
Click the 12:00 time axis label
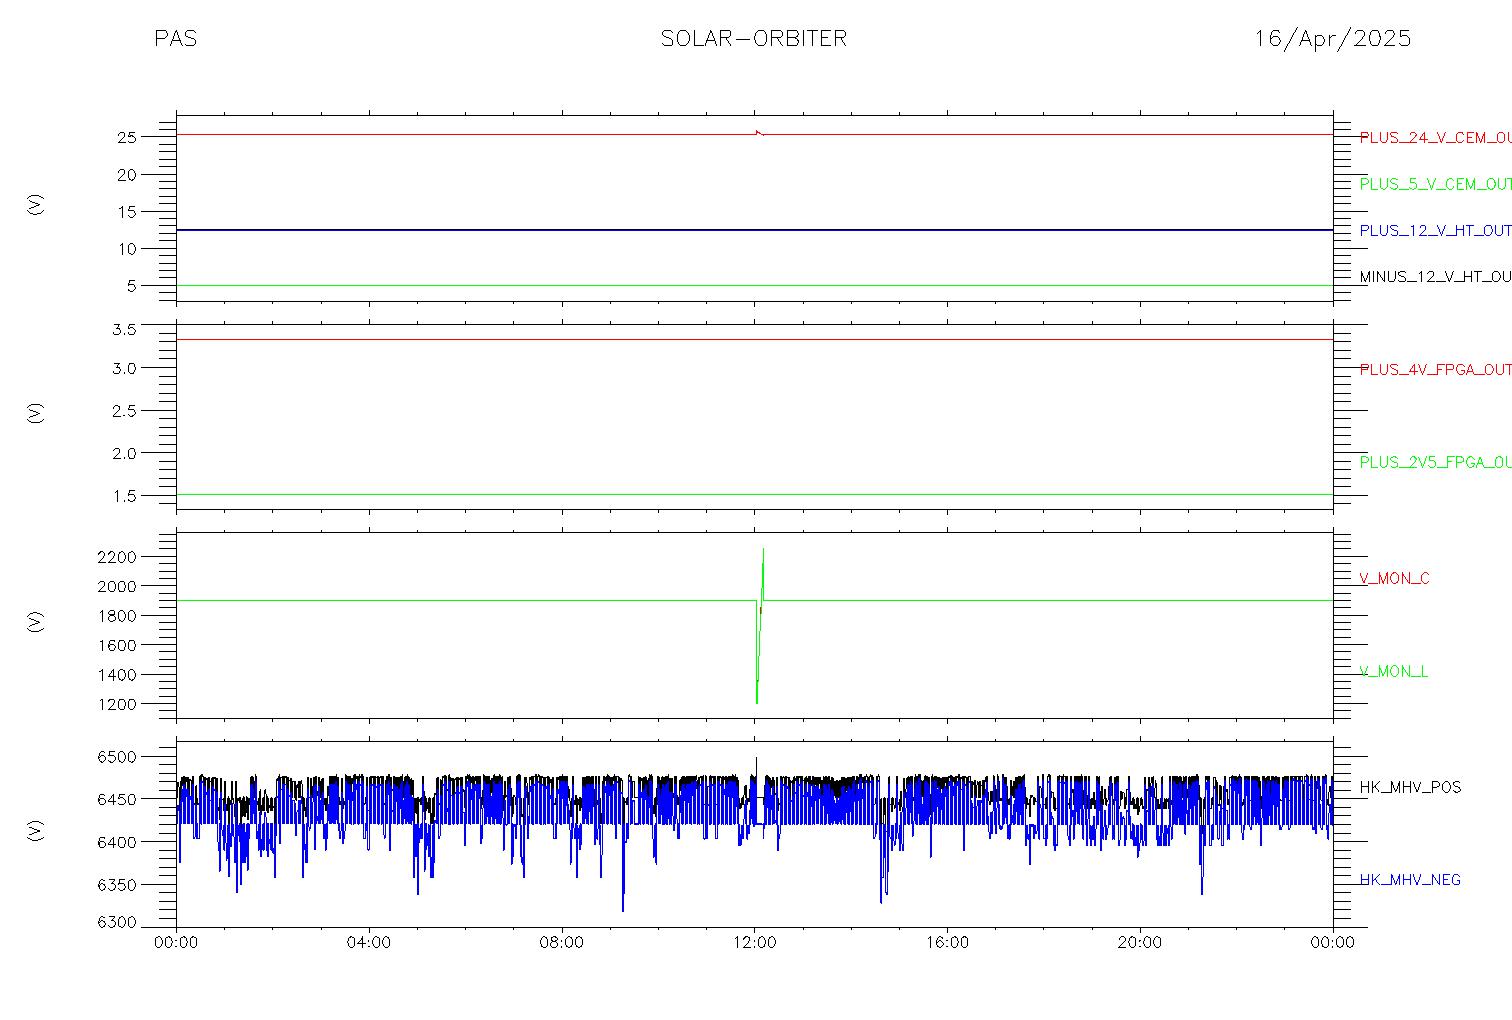[754, 943]
